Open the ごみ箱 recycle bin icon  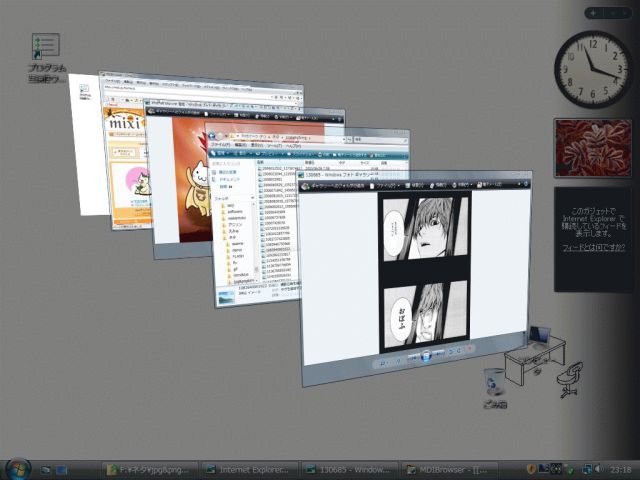tap(494, 387)
